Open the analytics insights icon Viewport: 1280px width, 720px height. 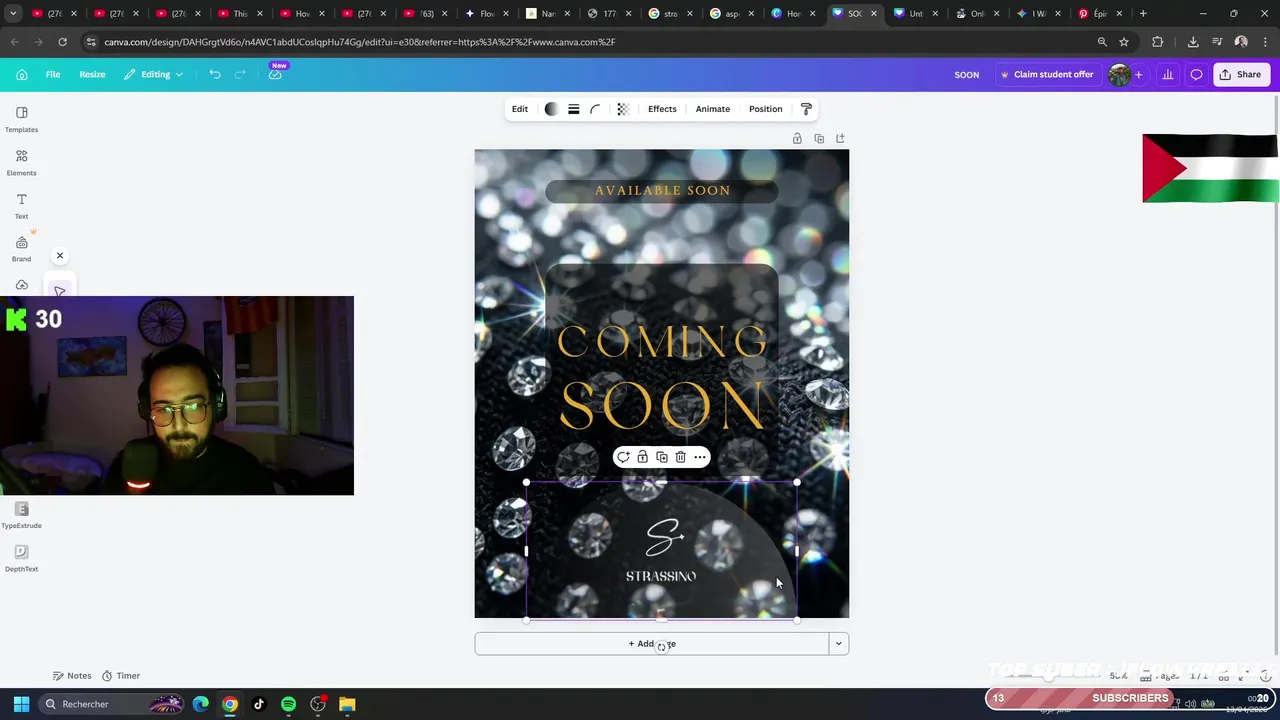coord(1167,74)
